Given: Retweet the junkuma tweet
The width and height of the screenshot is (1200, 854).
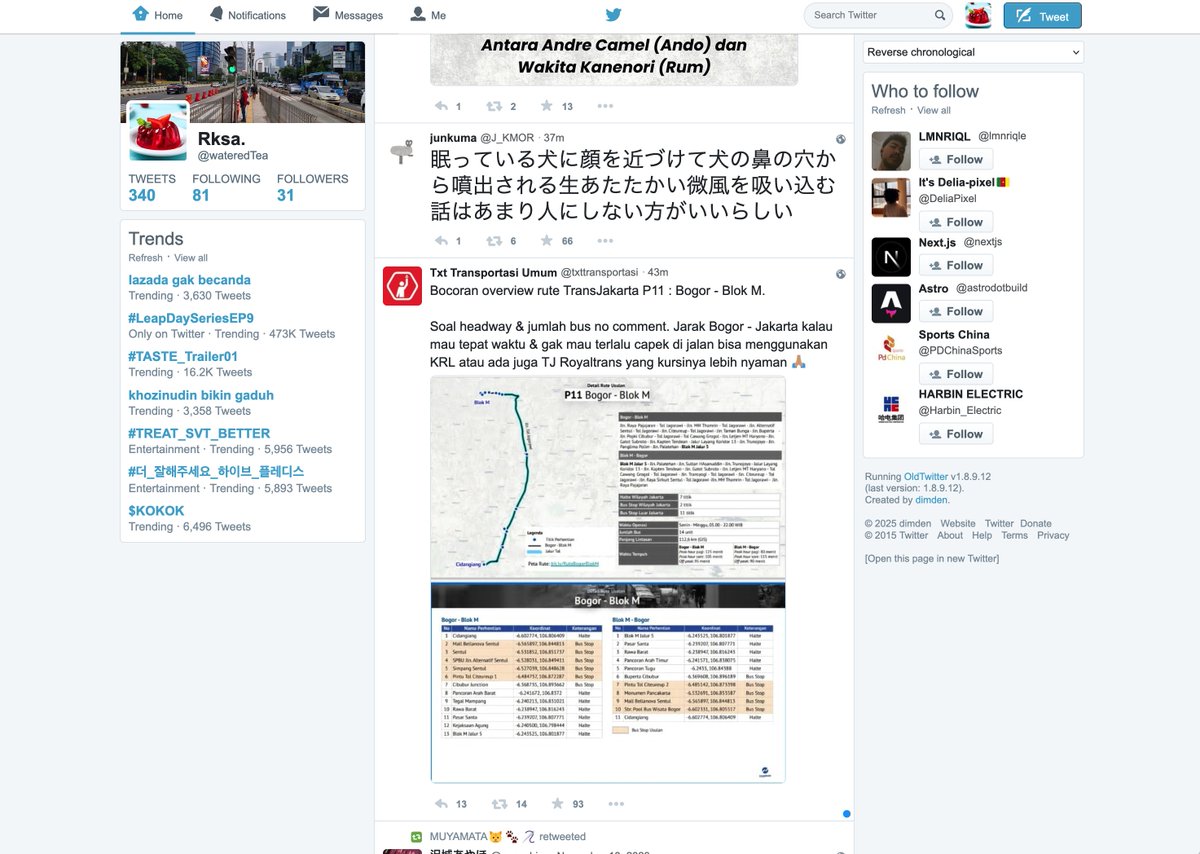Looking at the screenshot, I should [494, 241].
